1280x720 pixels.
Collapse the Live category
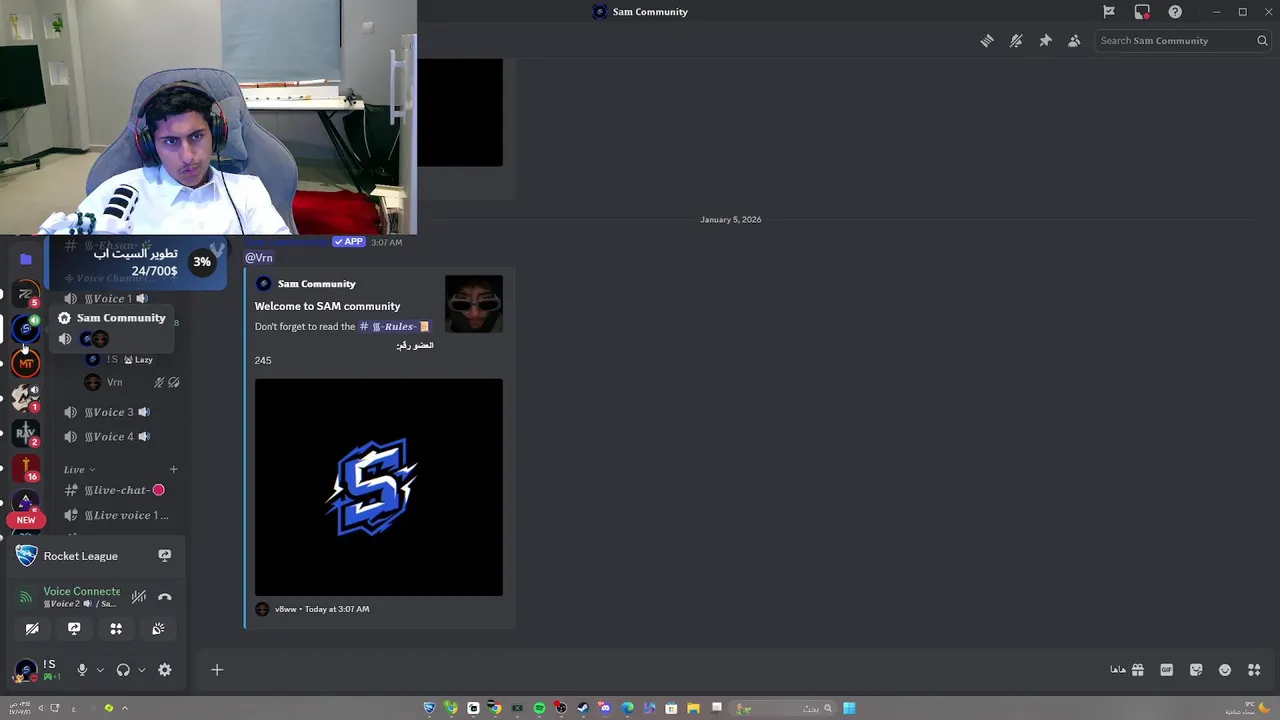pos(79,470)
